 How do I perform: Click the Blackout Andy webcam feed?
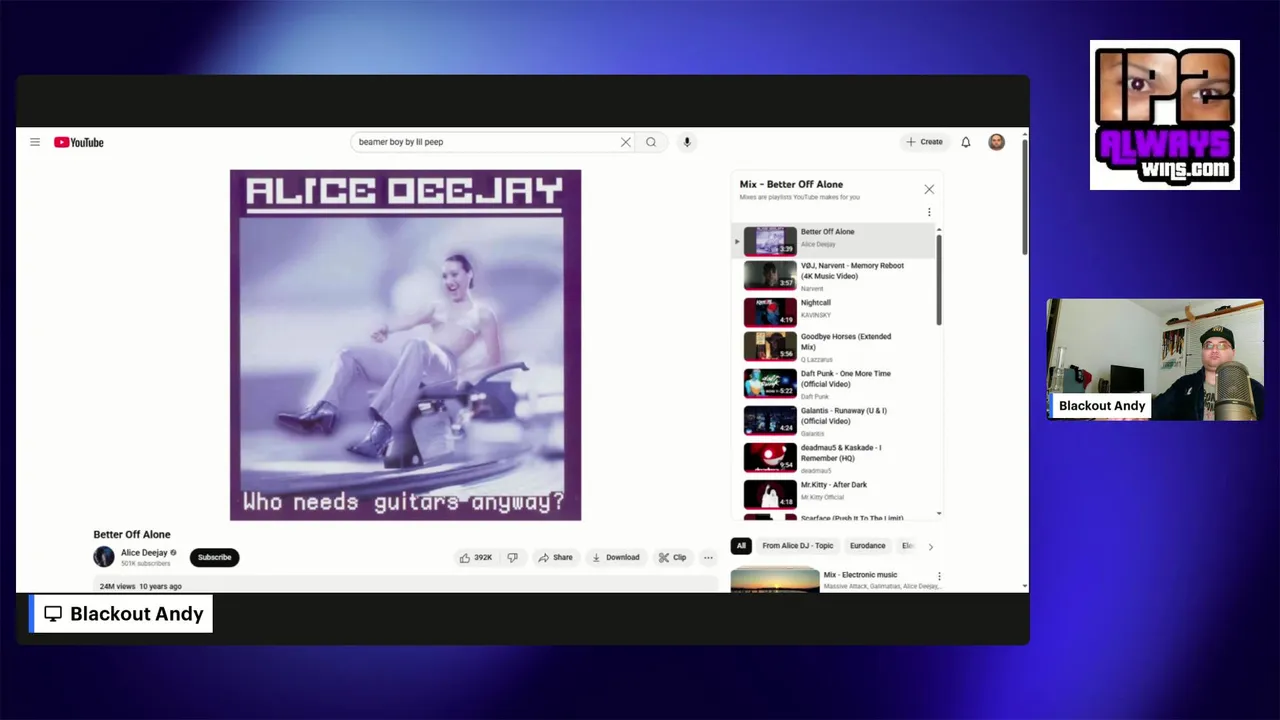tap(1155, 359)
